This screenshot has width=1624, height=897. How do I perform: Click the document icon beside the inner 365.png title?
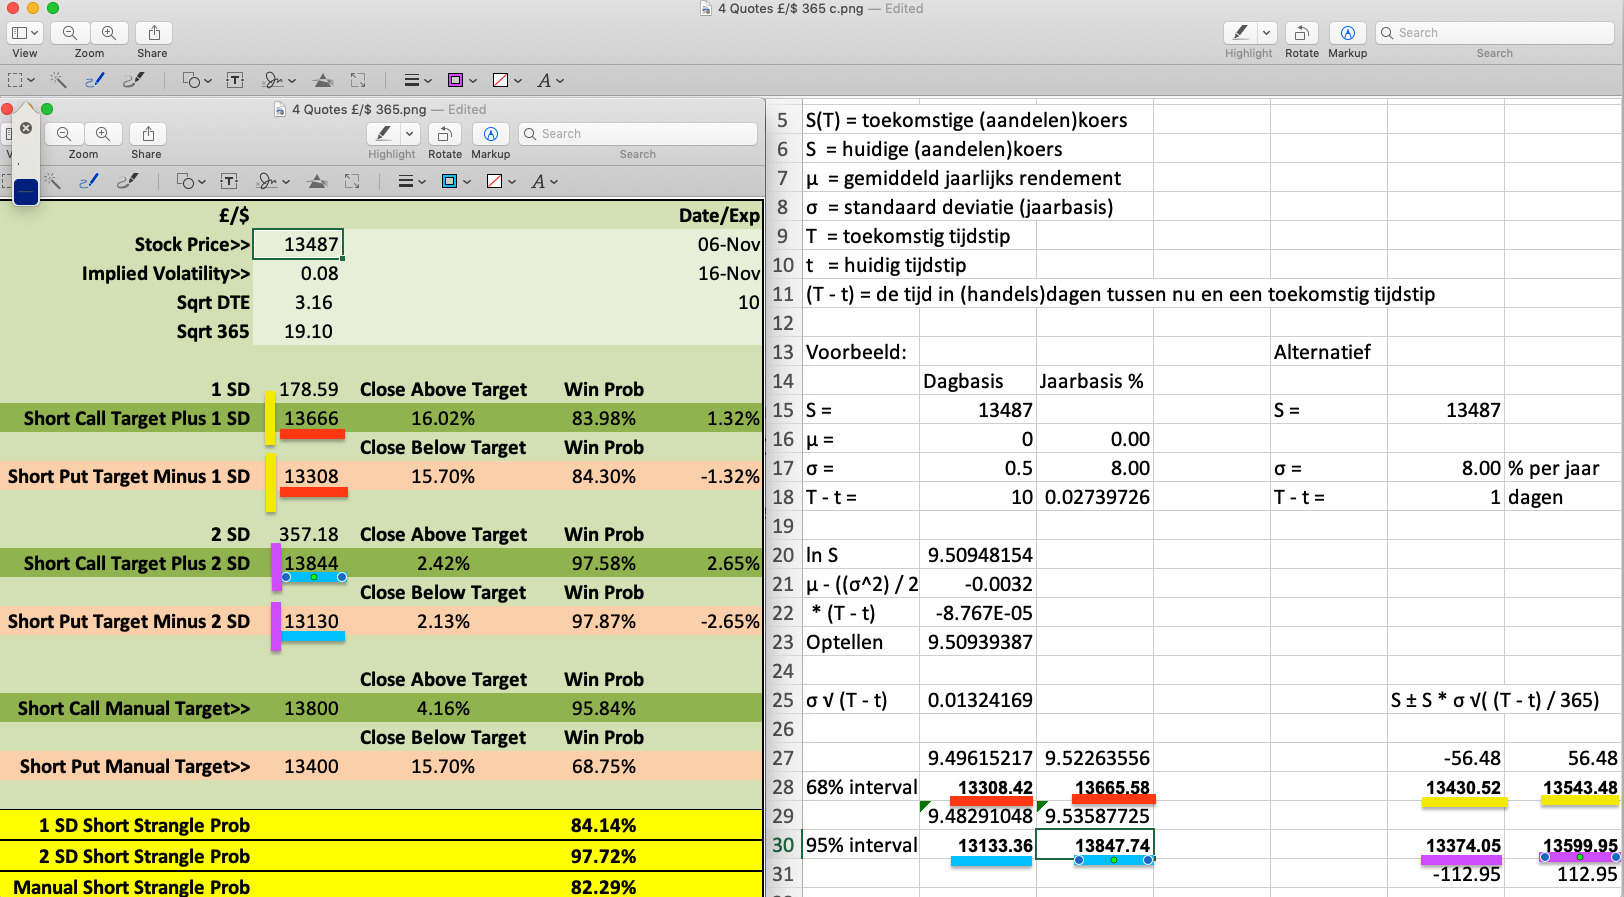[x=280, y=110]
